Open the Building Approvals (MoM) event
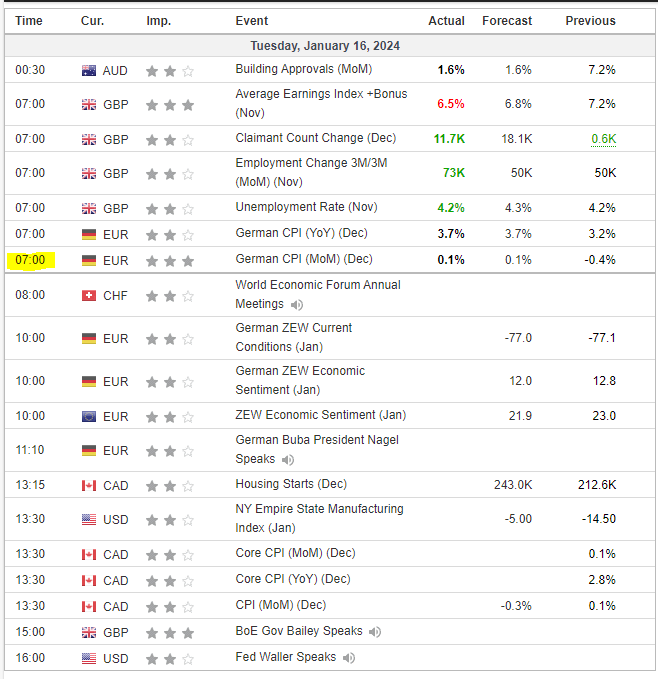This screenshot has height=679, width=658. click(303, 69)
